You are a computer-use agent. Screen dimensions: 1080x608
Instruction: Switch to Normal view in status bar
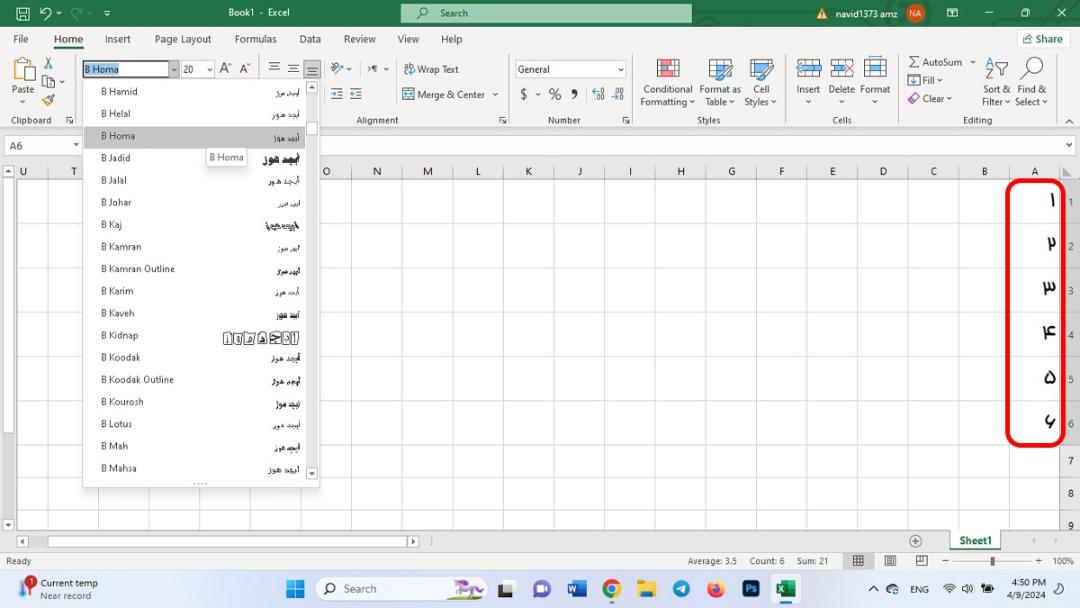(x=858, y=560)
